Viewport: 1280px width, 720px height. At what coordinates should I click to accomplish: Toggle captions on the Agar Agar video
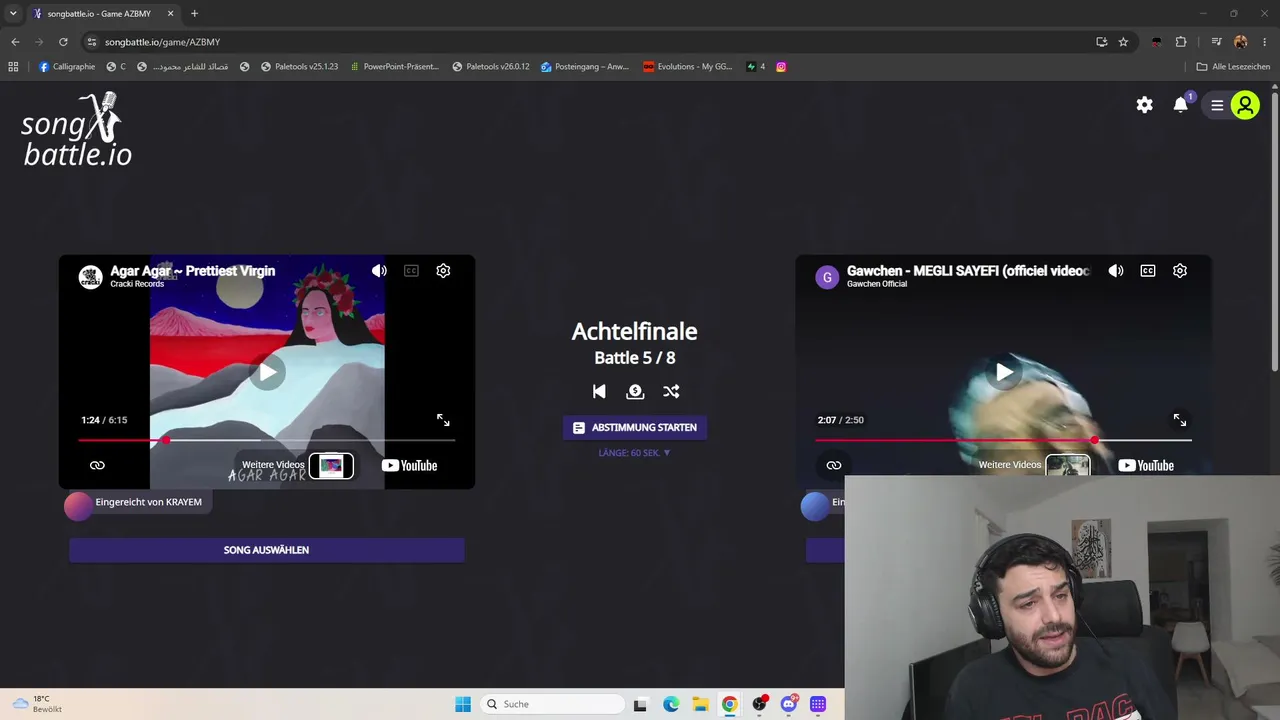pos(411,271)
